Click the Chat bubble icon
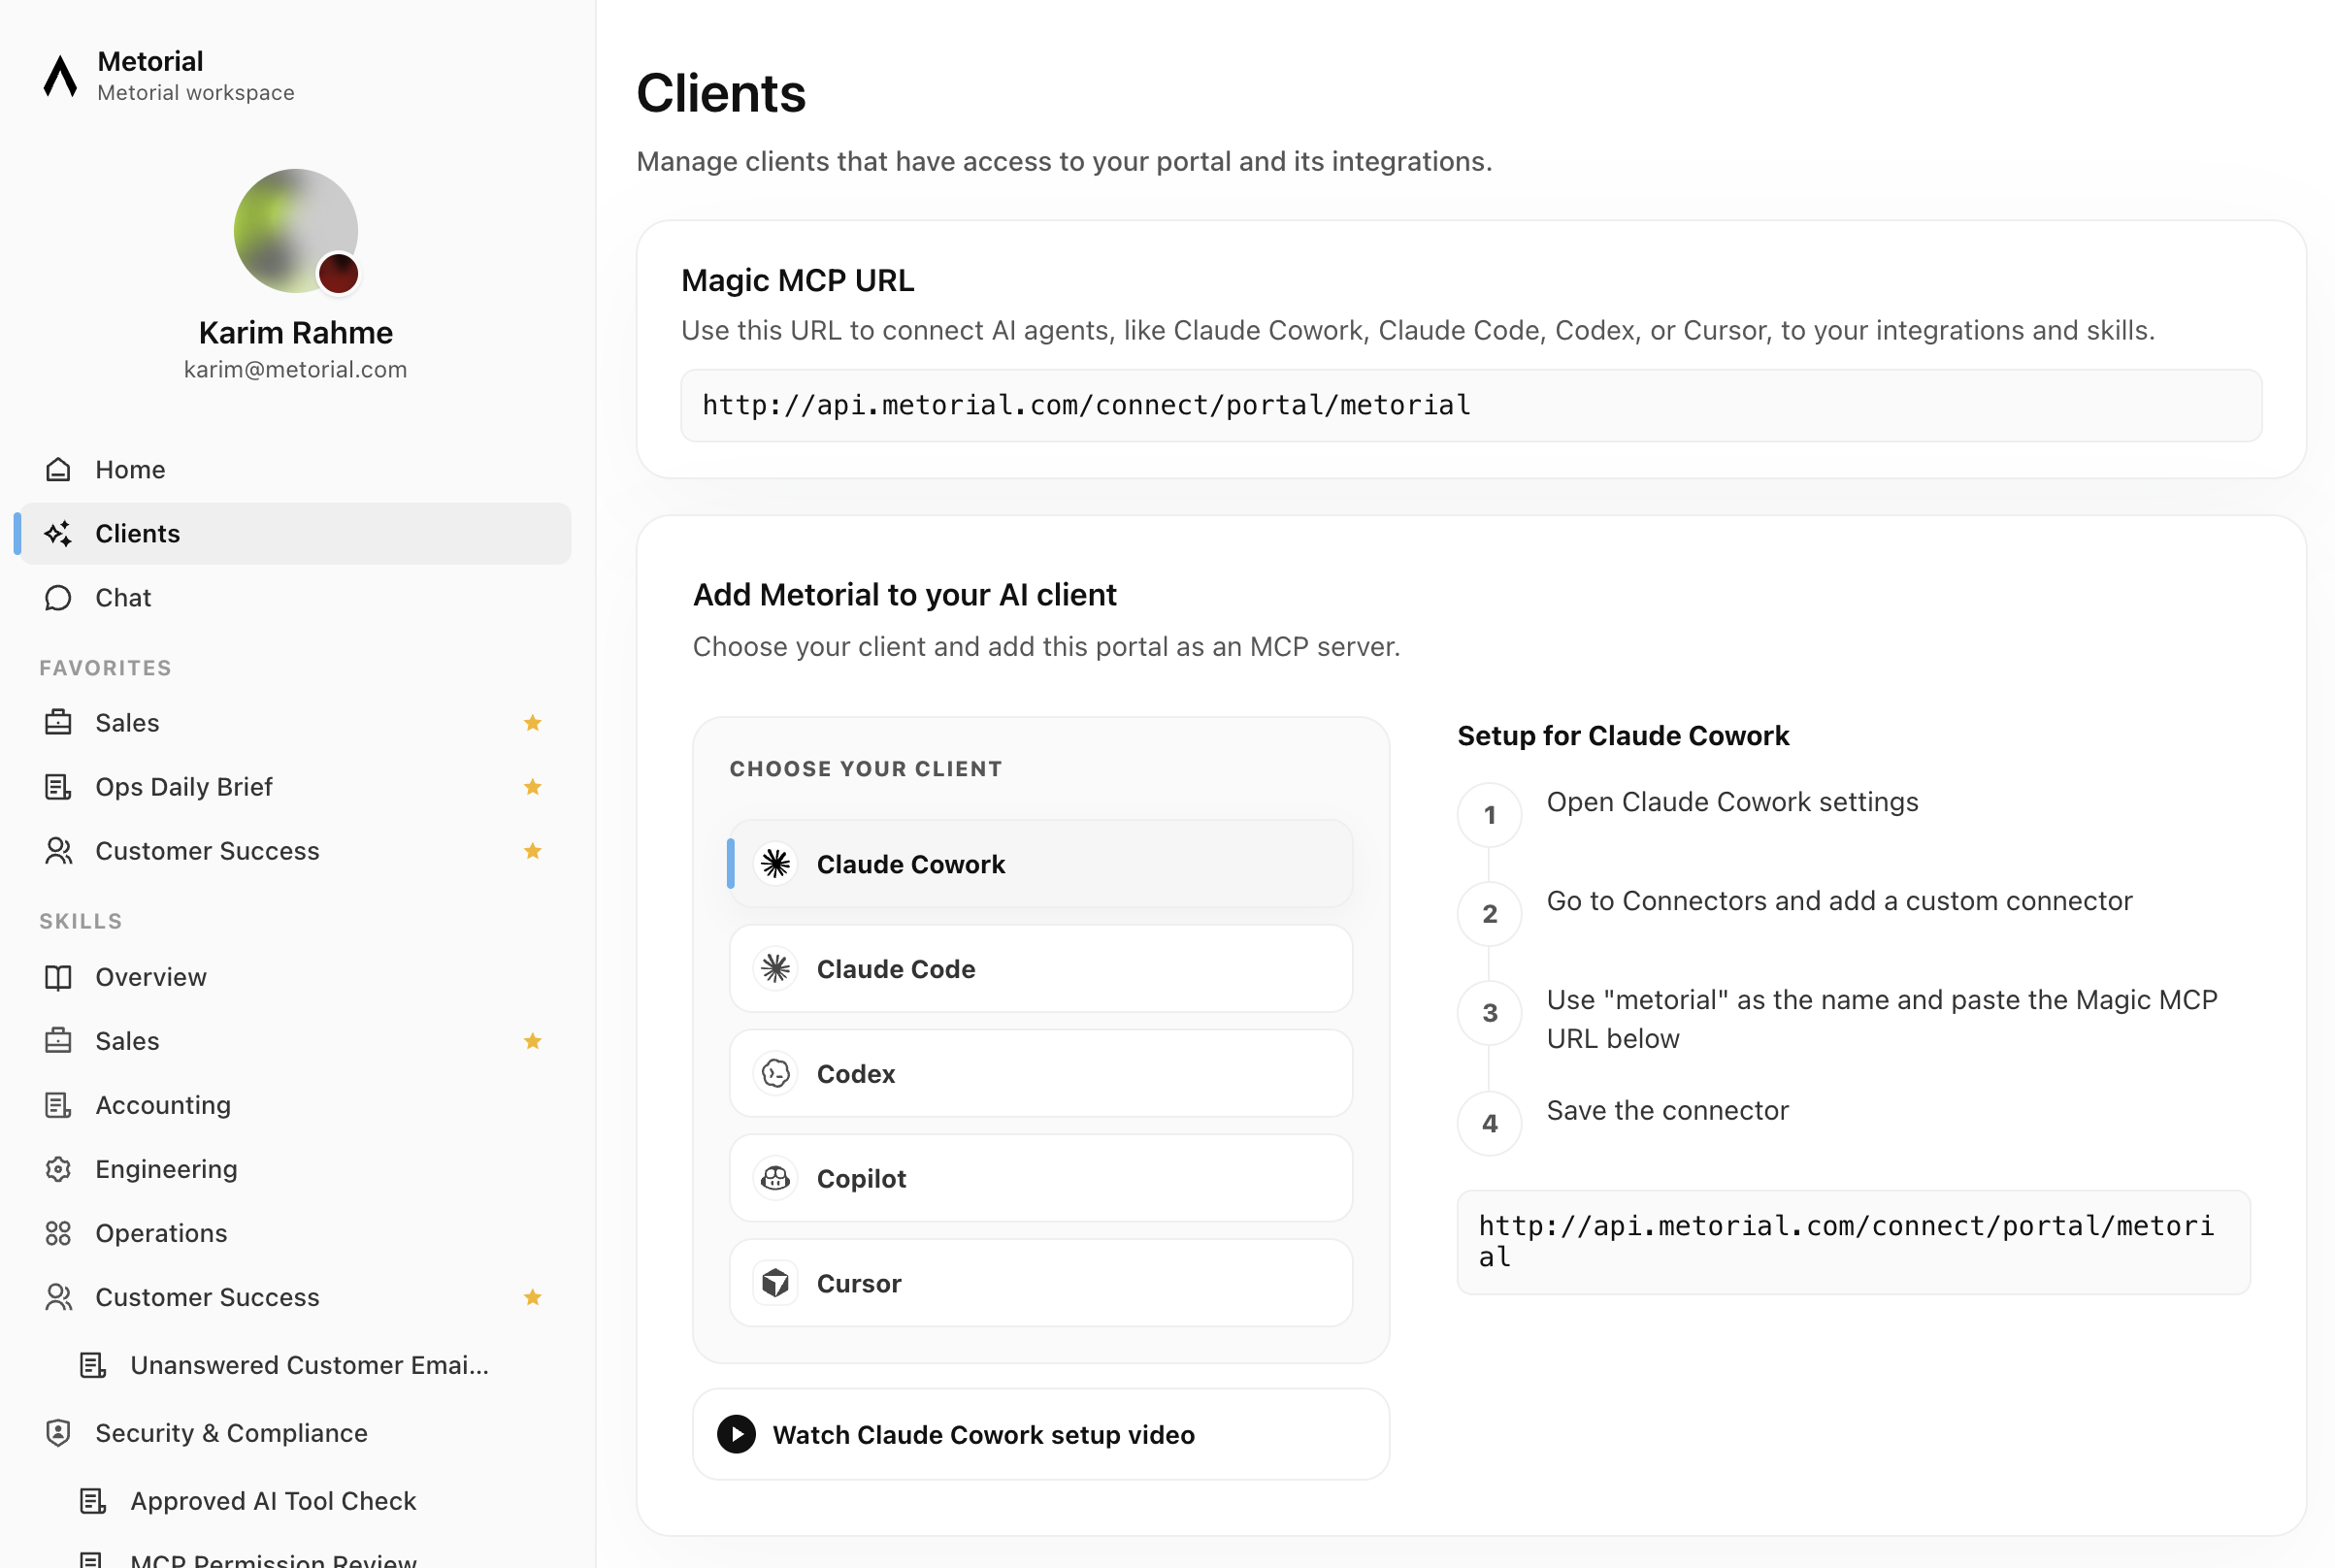This screenshot has width=2335, height=1568. coord(58,597)
